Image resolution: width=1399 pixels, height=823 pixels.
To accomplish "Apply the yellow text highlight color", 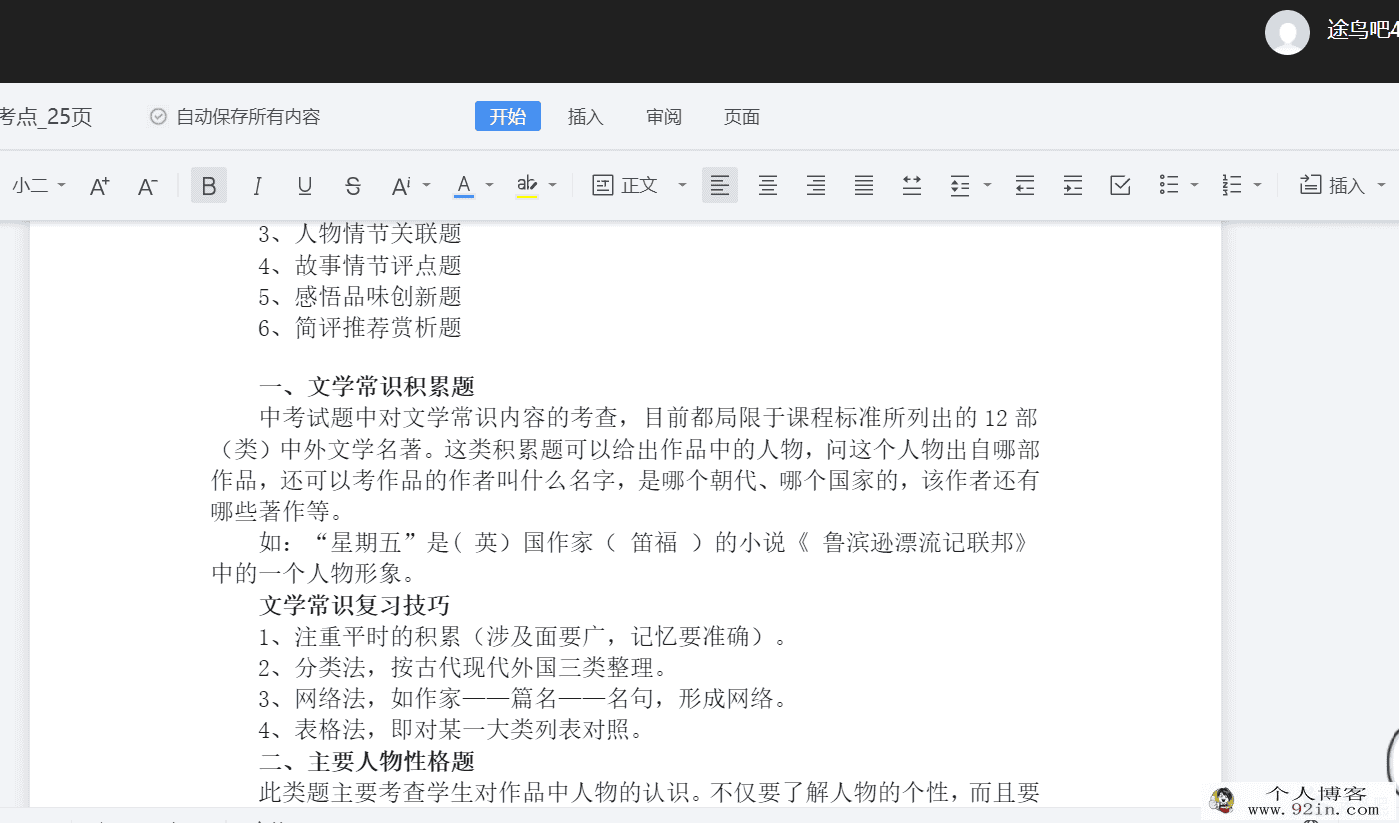I will pos(527,186).
